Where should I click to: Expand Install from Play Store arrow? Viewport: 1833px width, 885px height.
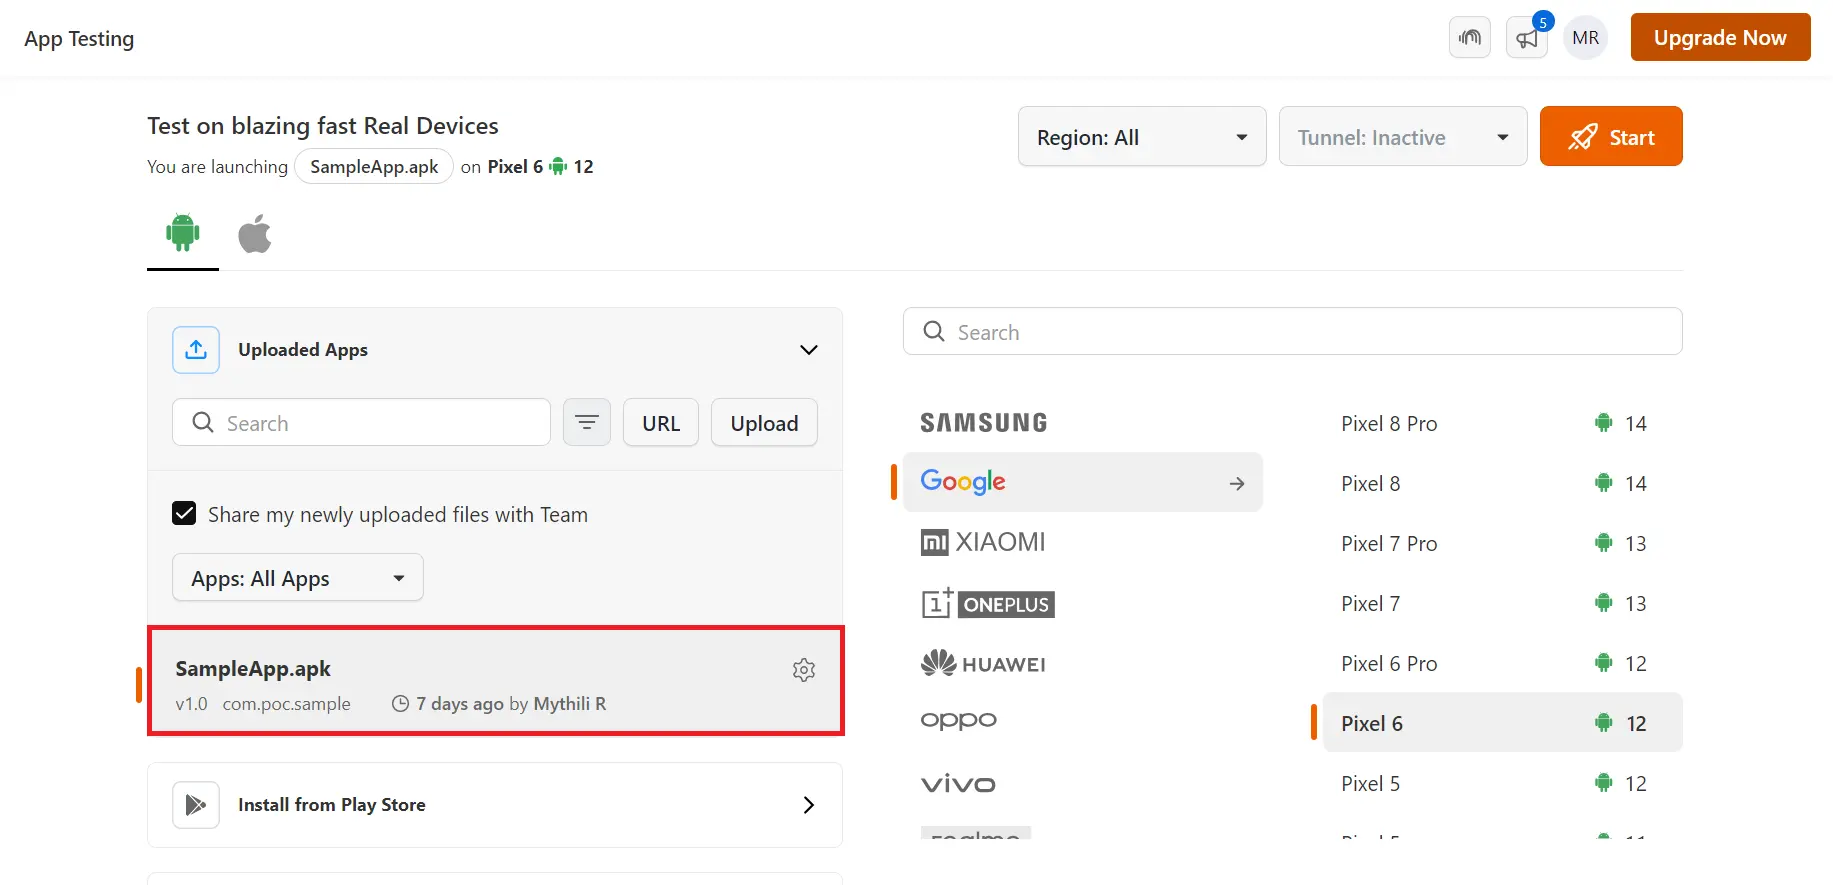coord(809,805)
